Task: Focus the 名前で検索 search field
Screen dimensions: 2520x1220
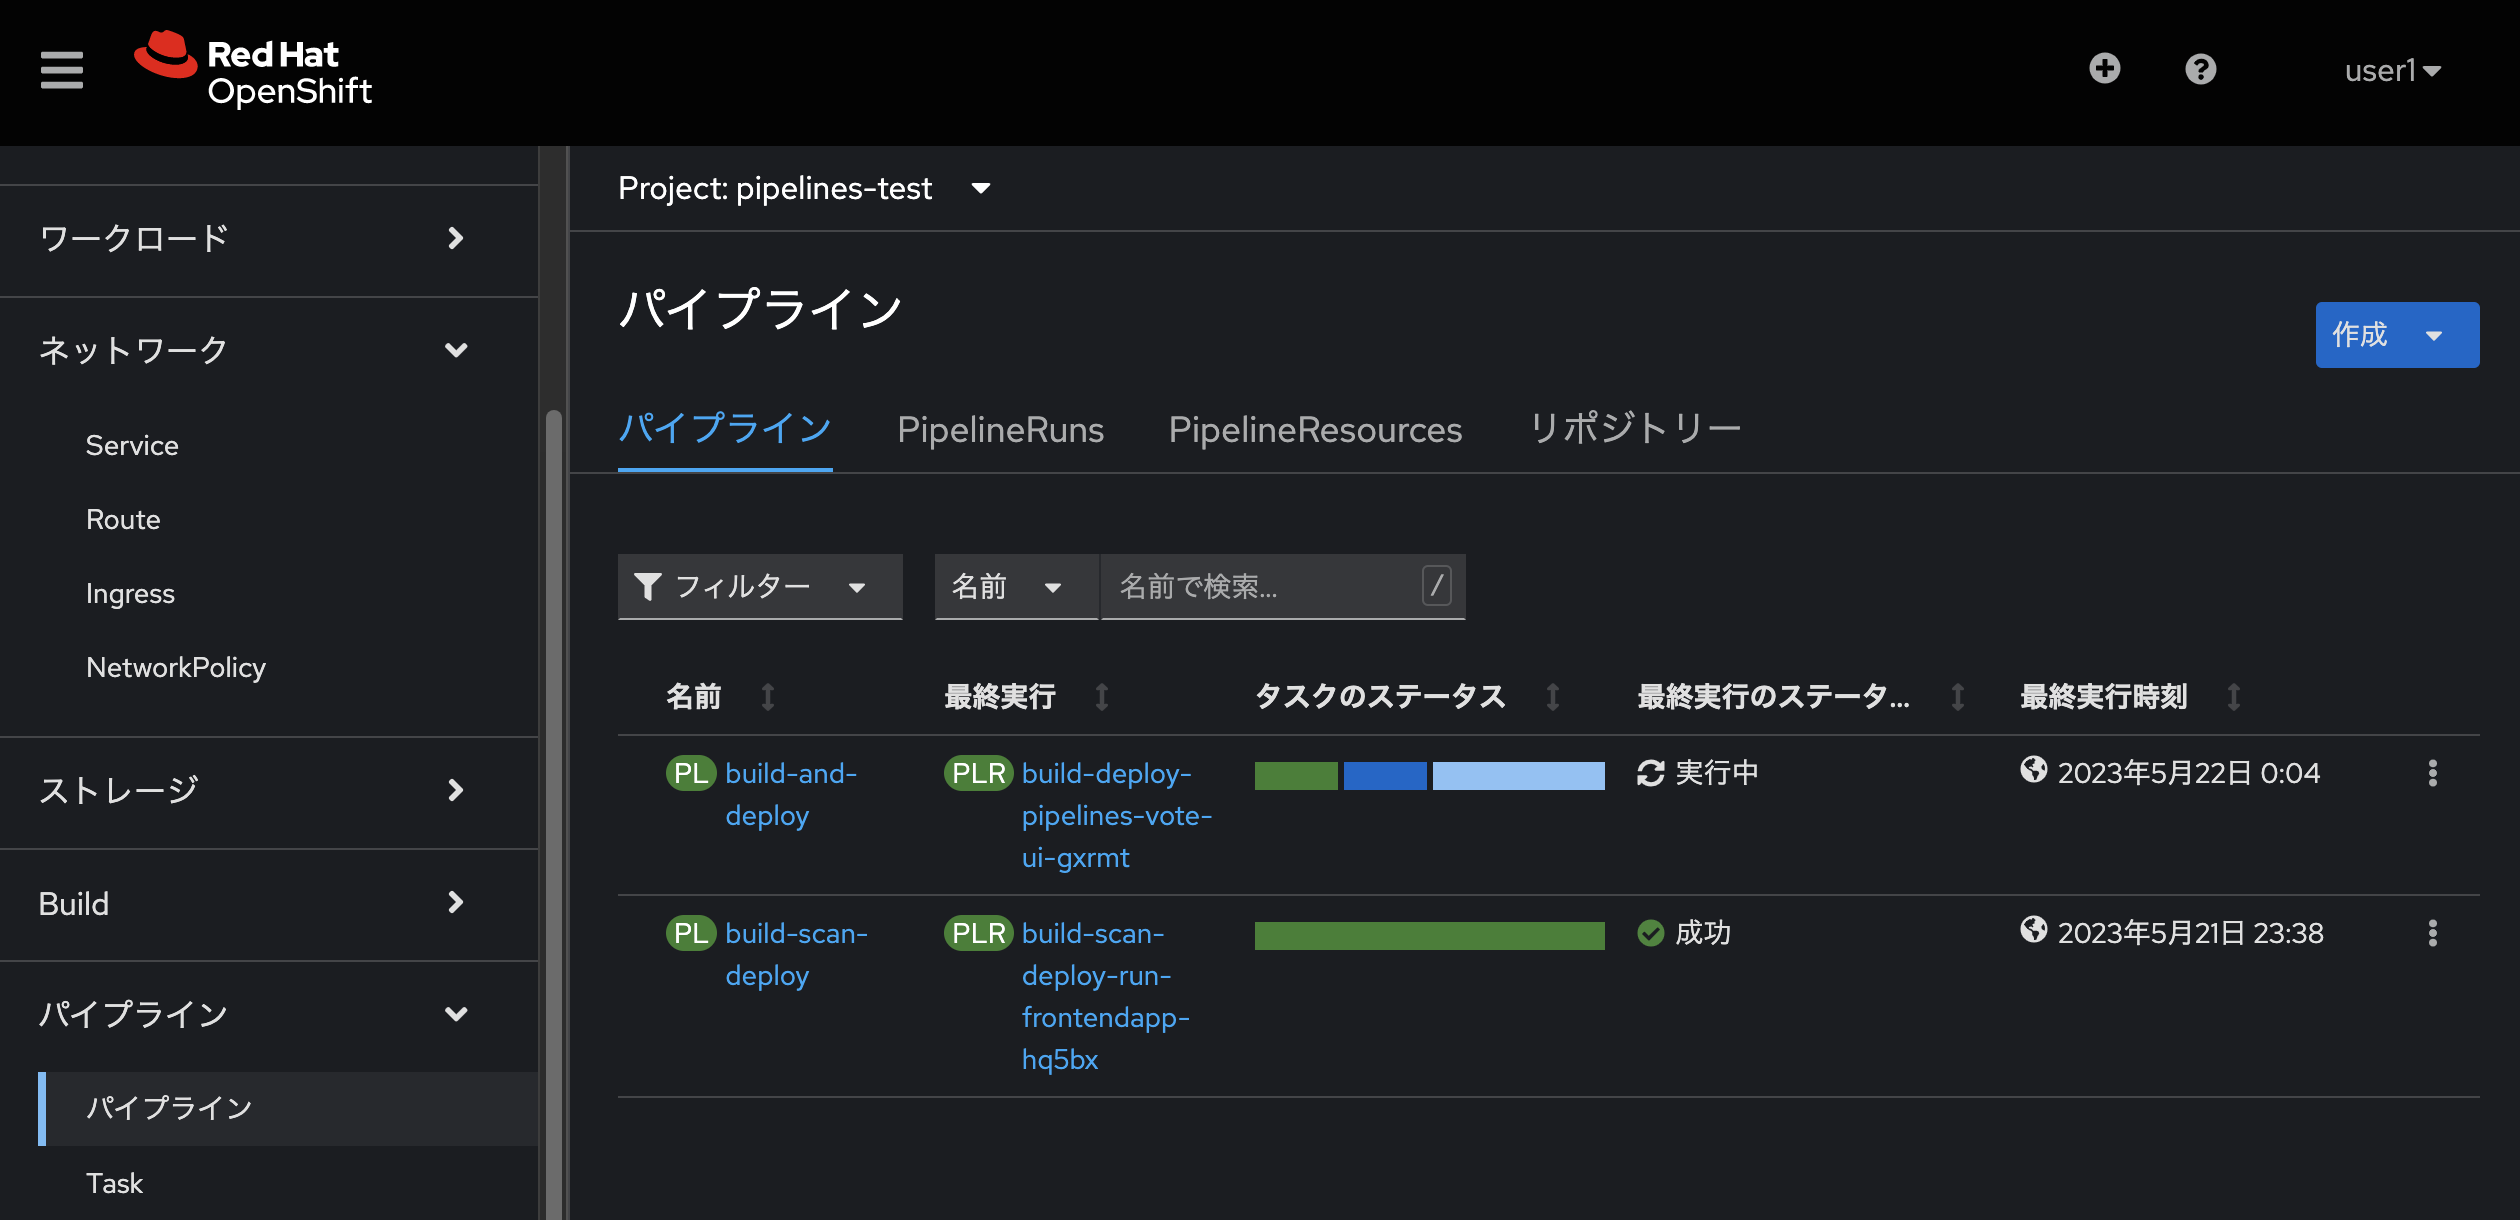Action: tap(1283, 587)
